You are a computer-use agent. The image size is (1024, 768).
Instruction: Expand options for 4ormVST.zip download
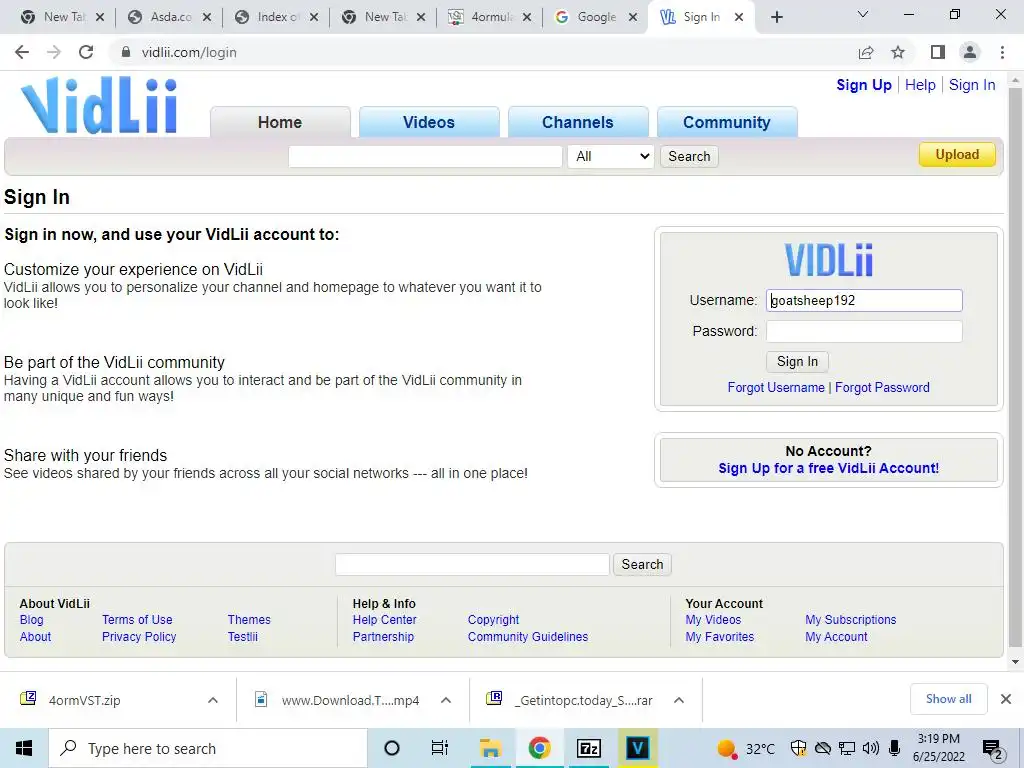click(x=213, y=700)
